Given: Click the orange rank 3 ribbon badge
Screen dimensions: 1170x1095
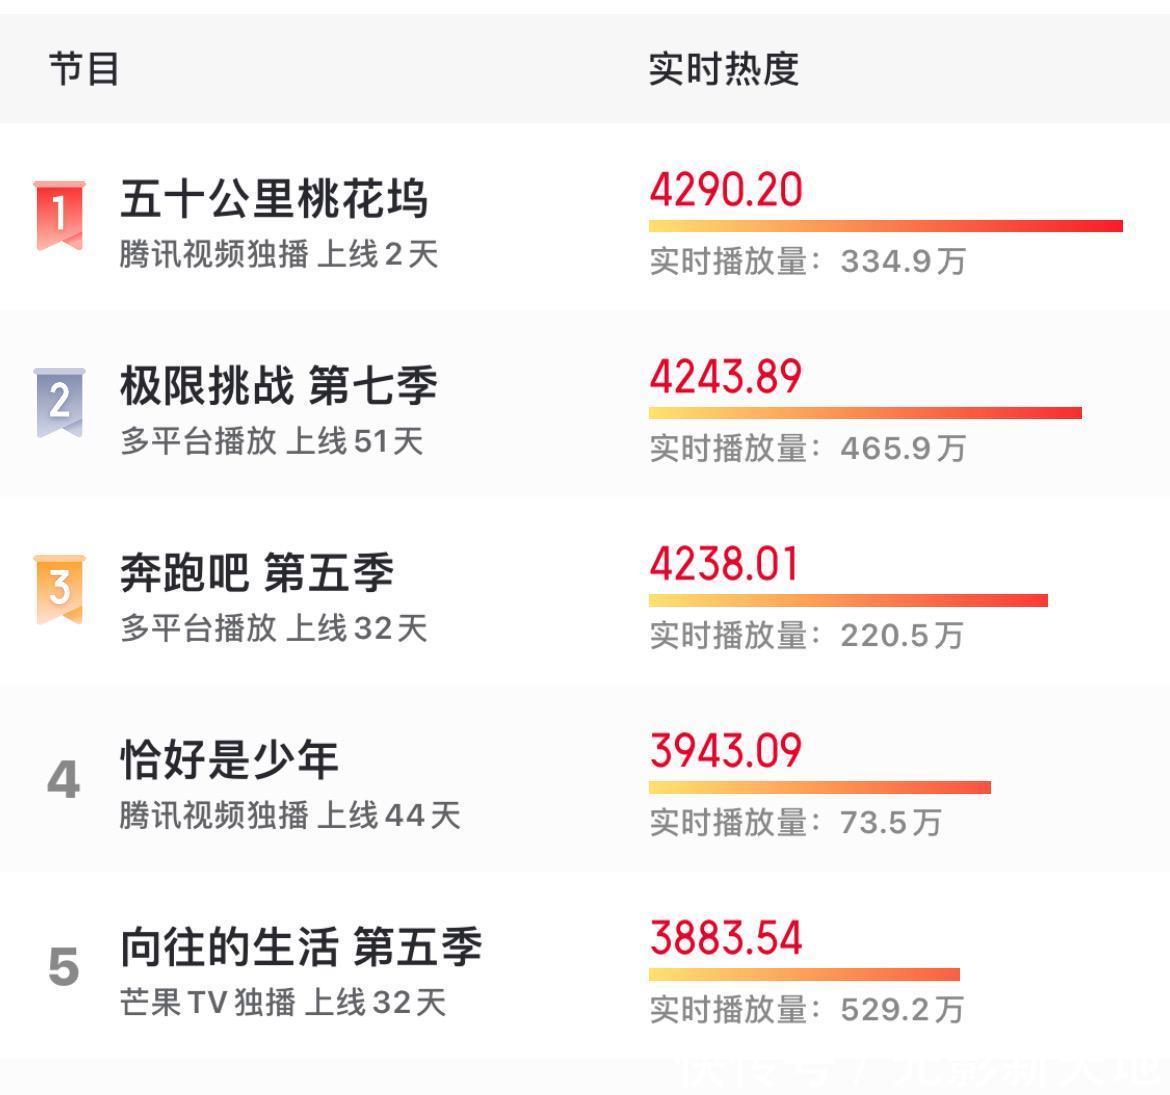Looking at the screenshot, I should (x=59, y=578).
